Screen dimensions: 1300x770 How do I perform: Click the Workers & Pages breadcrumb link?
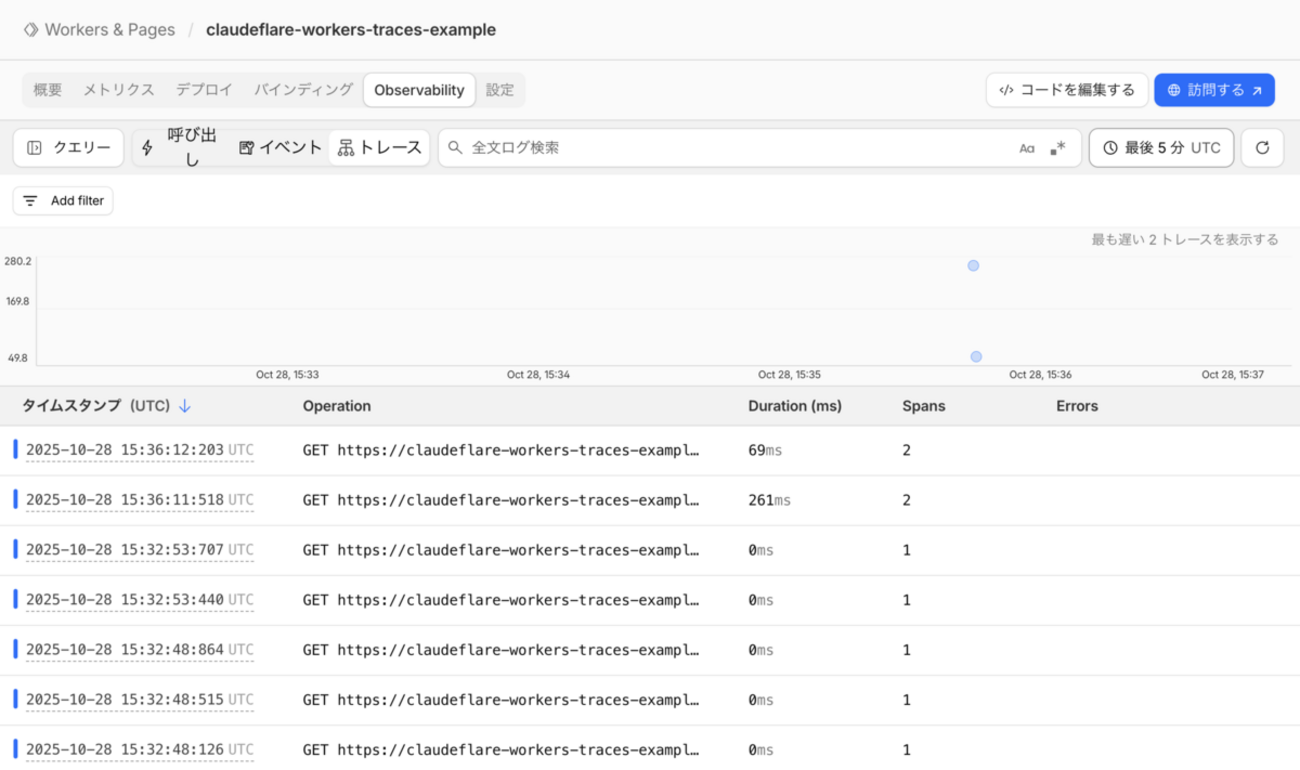[110, 30]
